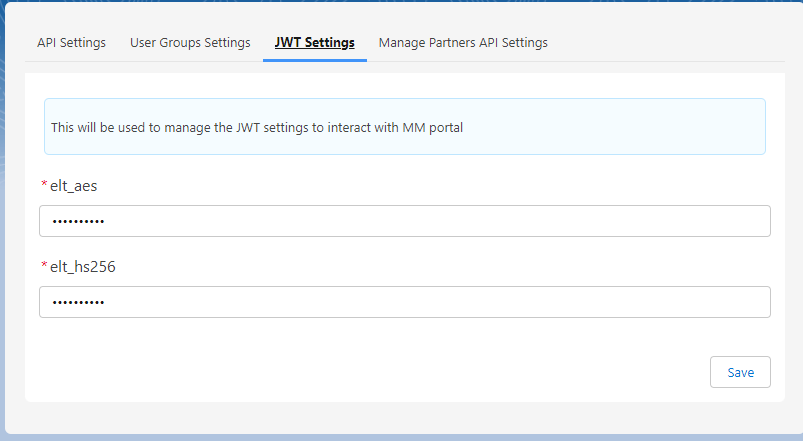Go to Manage Partners API Settings tab
803x441 pixels.
coord(463,43)
